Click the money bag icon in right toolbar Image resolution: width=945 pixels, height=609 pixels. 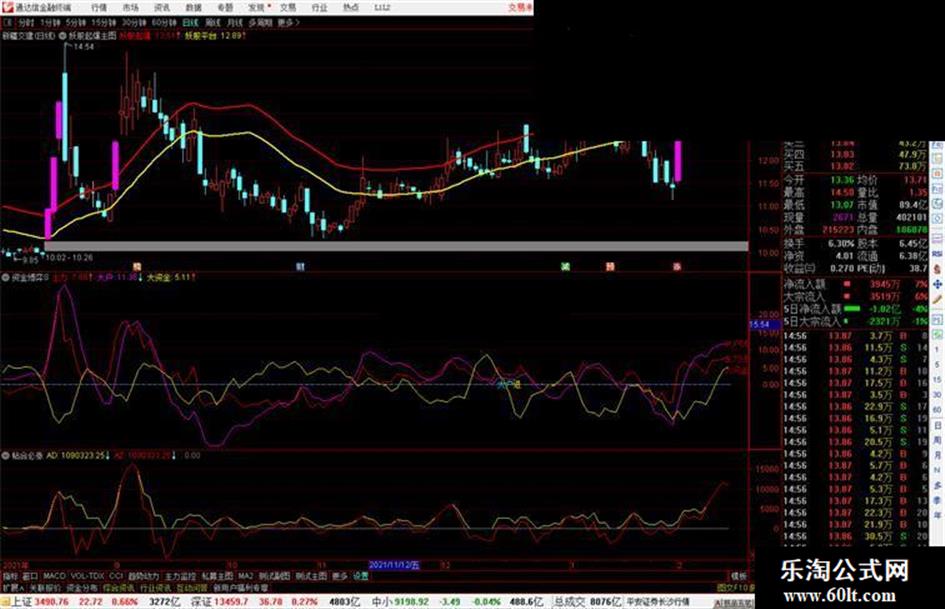pyautogui.click(x=937, y=269)
